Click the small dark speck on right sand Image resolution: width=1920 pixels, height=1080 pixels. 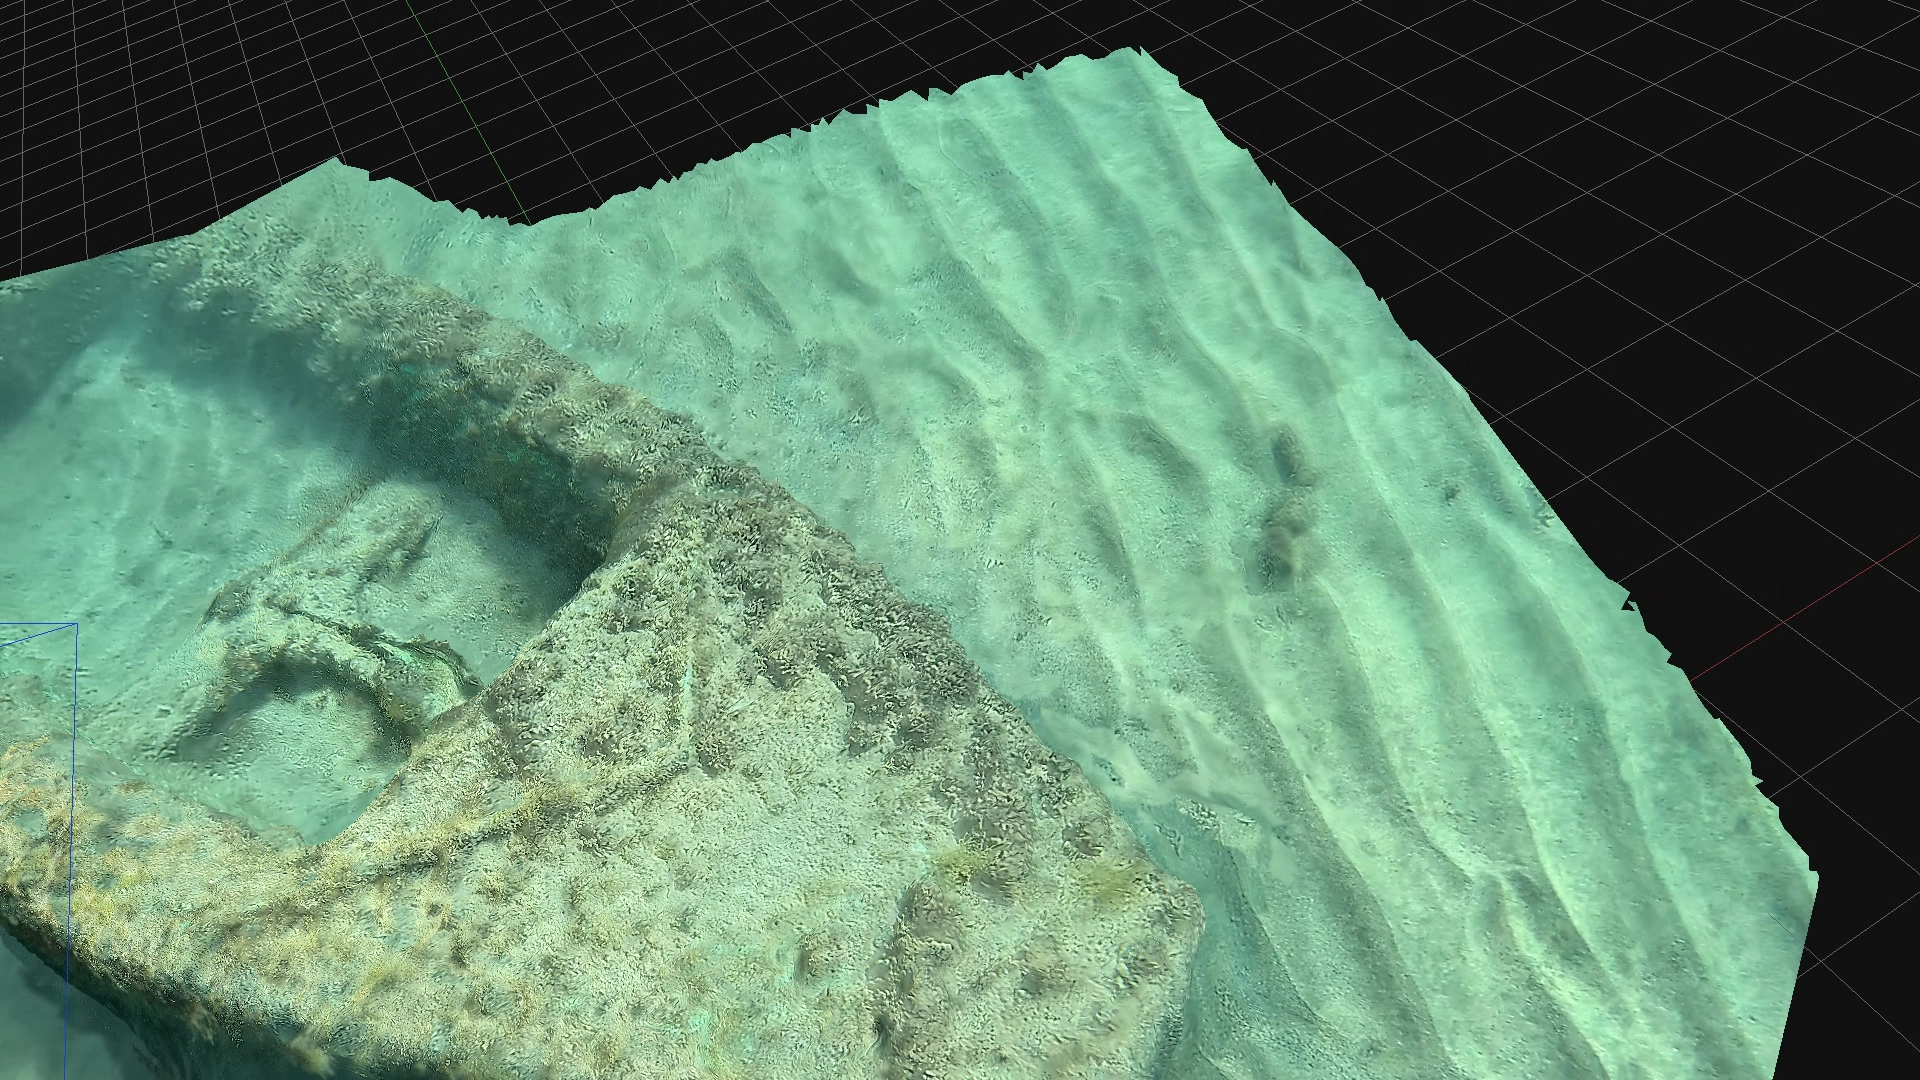[1448, 491]
